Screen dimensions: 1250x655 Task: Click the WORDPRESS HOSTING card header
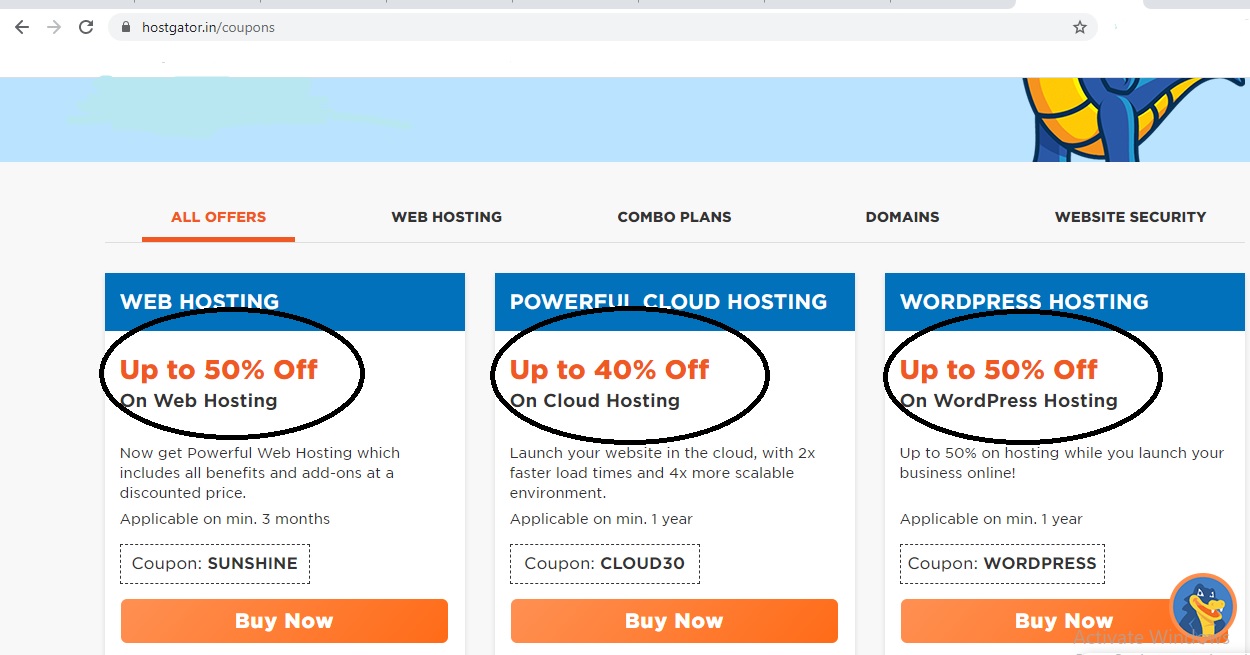pyautogui.click(x=1065, y=302)
